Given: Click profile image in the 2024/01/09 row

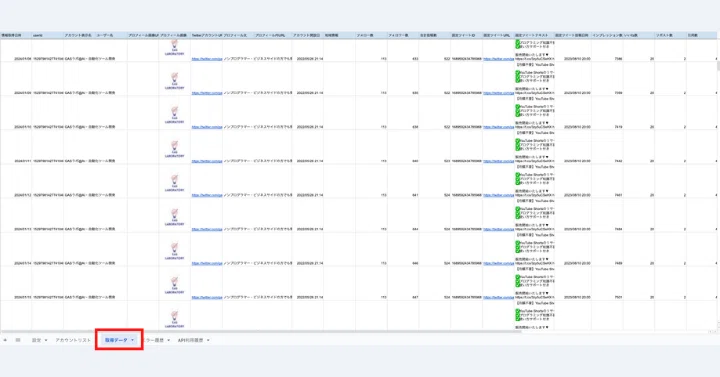Looking at the screenshot, I should coord(174,81).
